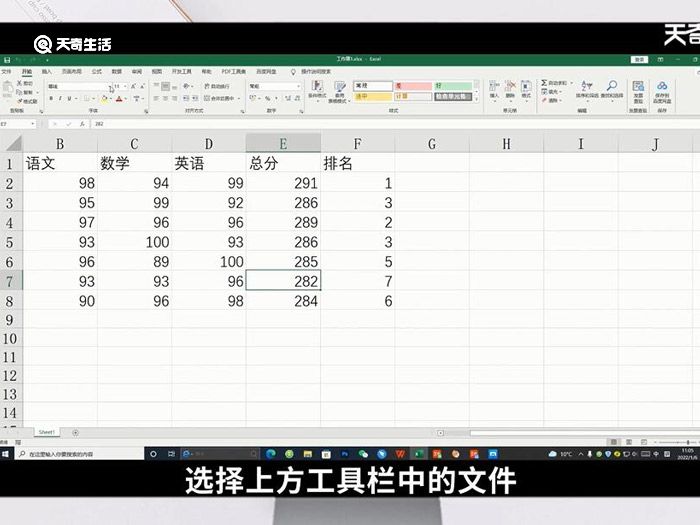Expand the cell styles gallery arrow

477,100
